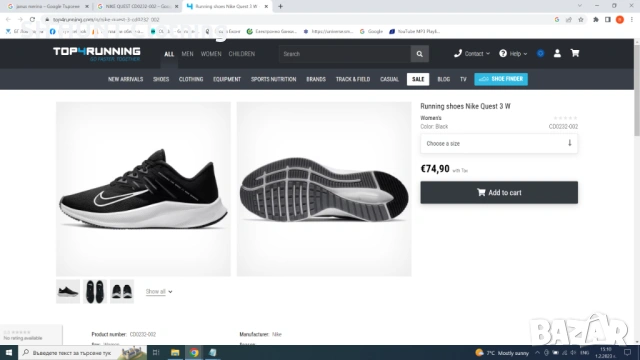Screen dimensions: 640x360
Task: Open the shopping cart icon
Action: 575,53
